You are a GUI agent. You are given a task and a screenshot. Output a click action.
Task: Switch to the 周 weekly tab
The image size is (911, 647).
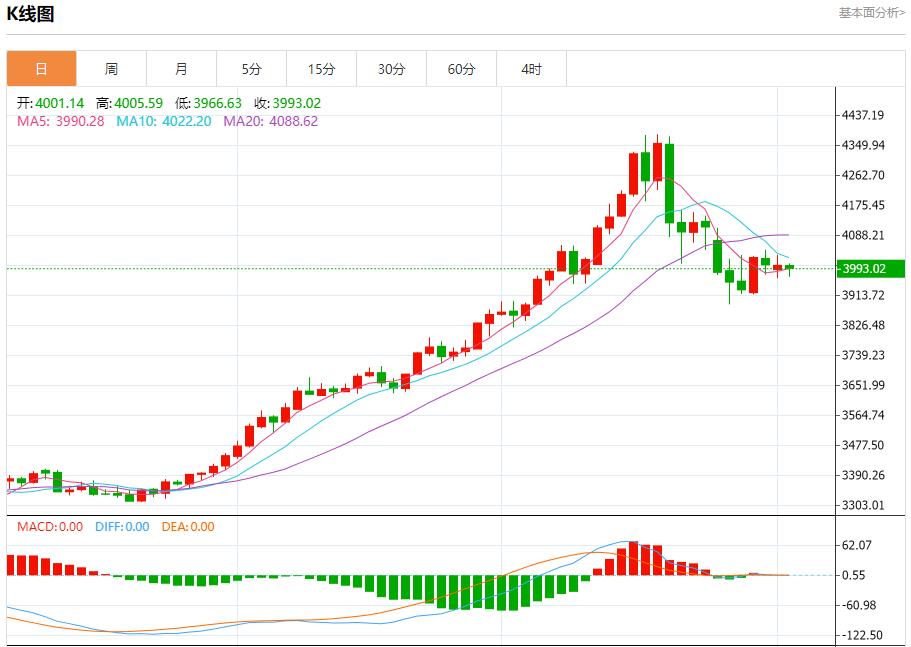pos(111,69)
